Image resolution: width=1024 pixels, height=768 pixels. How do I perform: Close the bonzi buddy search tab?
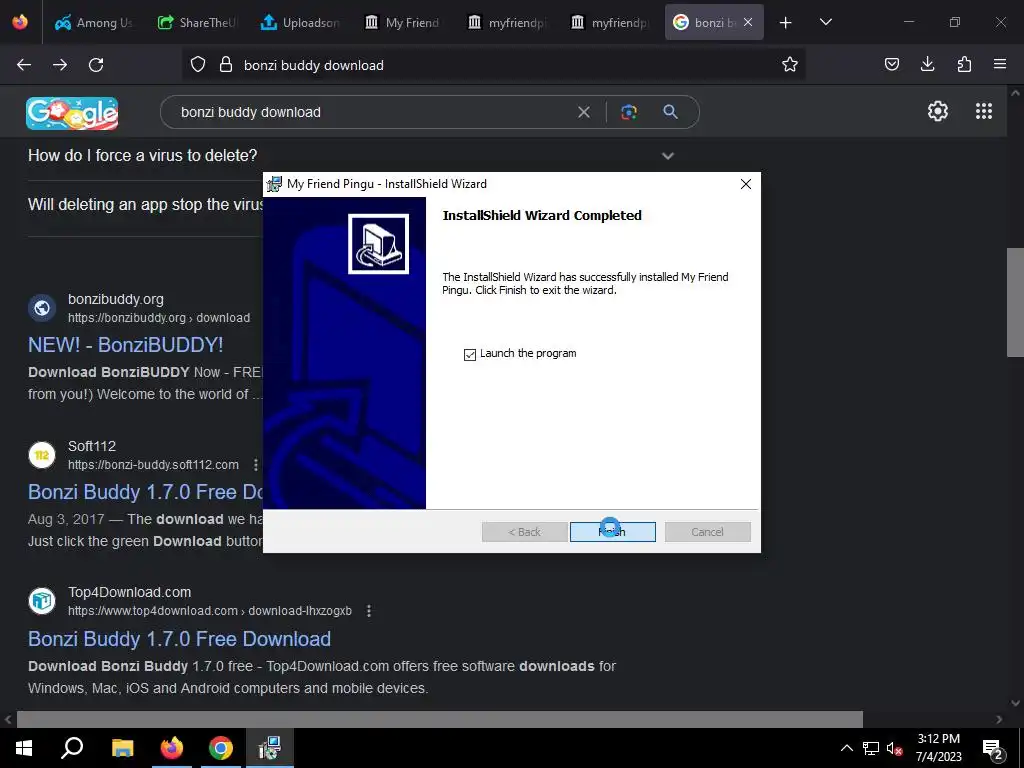pyautogui.click(x=748, y=23)
